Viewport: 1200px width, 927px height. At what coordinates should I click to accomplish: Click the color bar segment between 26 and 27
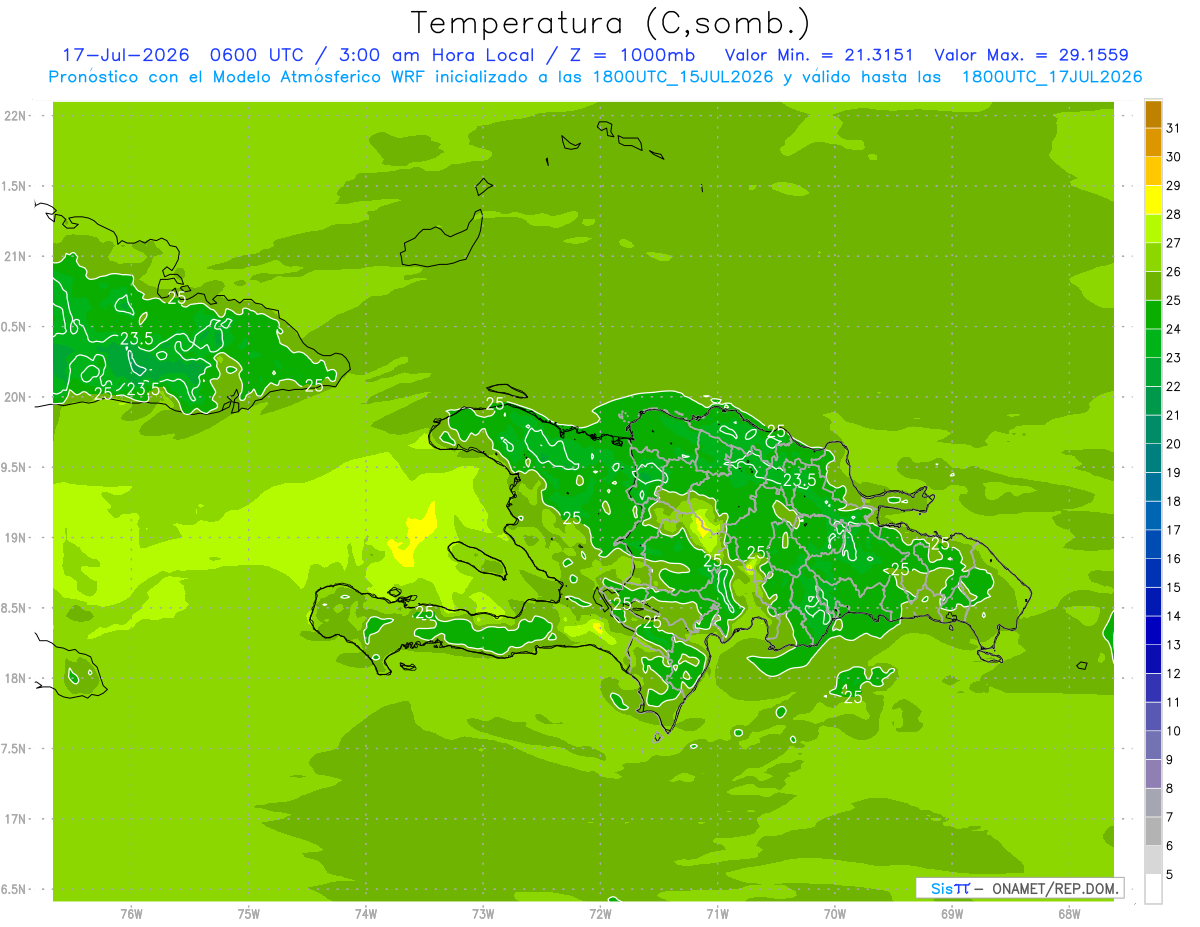coord(1153,258)
